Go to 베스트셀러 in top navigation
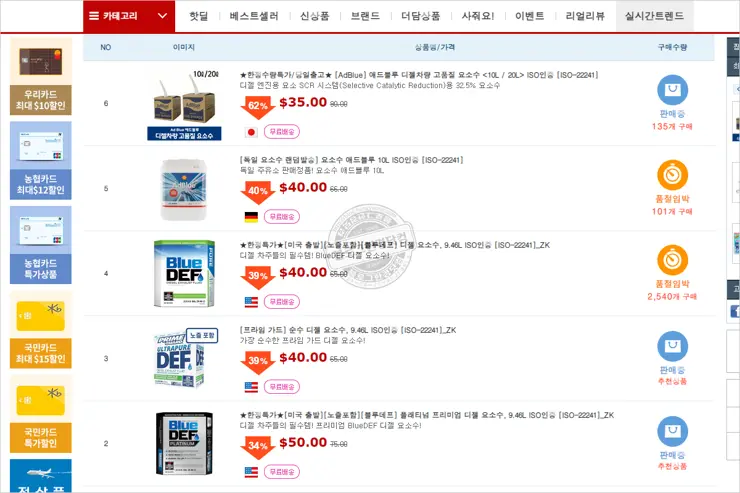The image size is (740, 493). pyautogui.click(x=254, y=16)
